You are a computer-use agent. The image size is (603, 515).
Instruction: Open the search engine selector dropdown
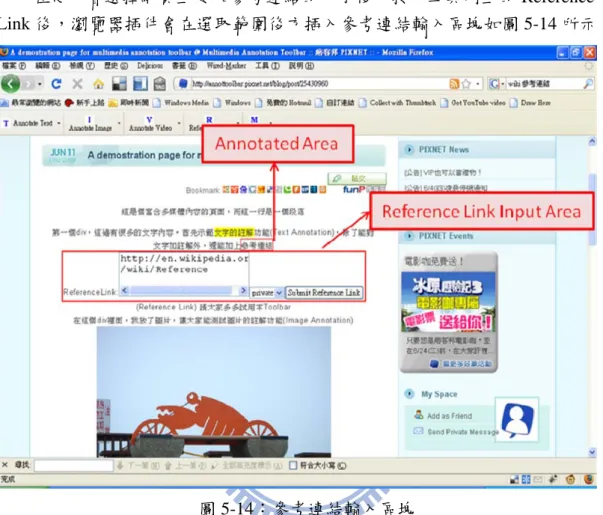(x=496, y=83)
